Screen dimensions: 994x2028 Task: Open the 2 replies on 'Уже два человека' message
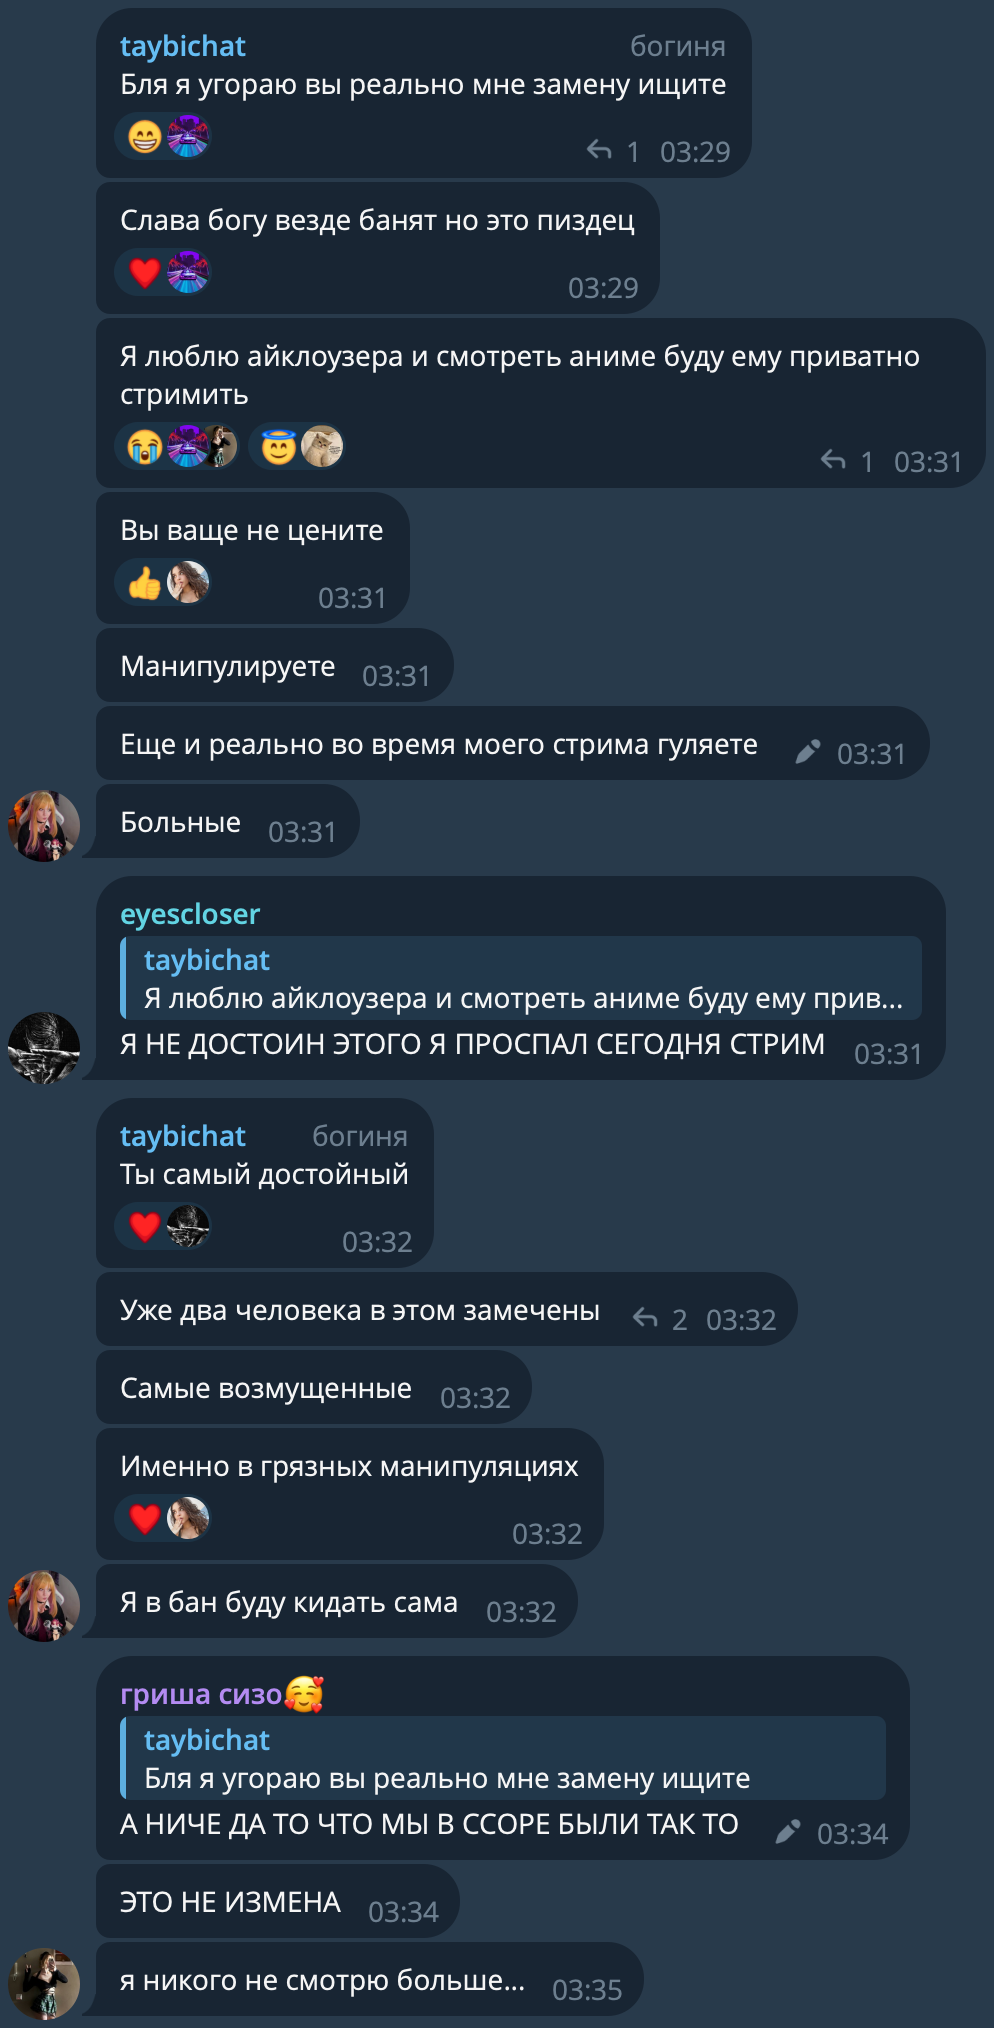(x=659, y=1319)
